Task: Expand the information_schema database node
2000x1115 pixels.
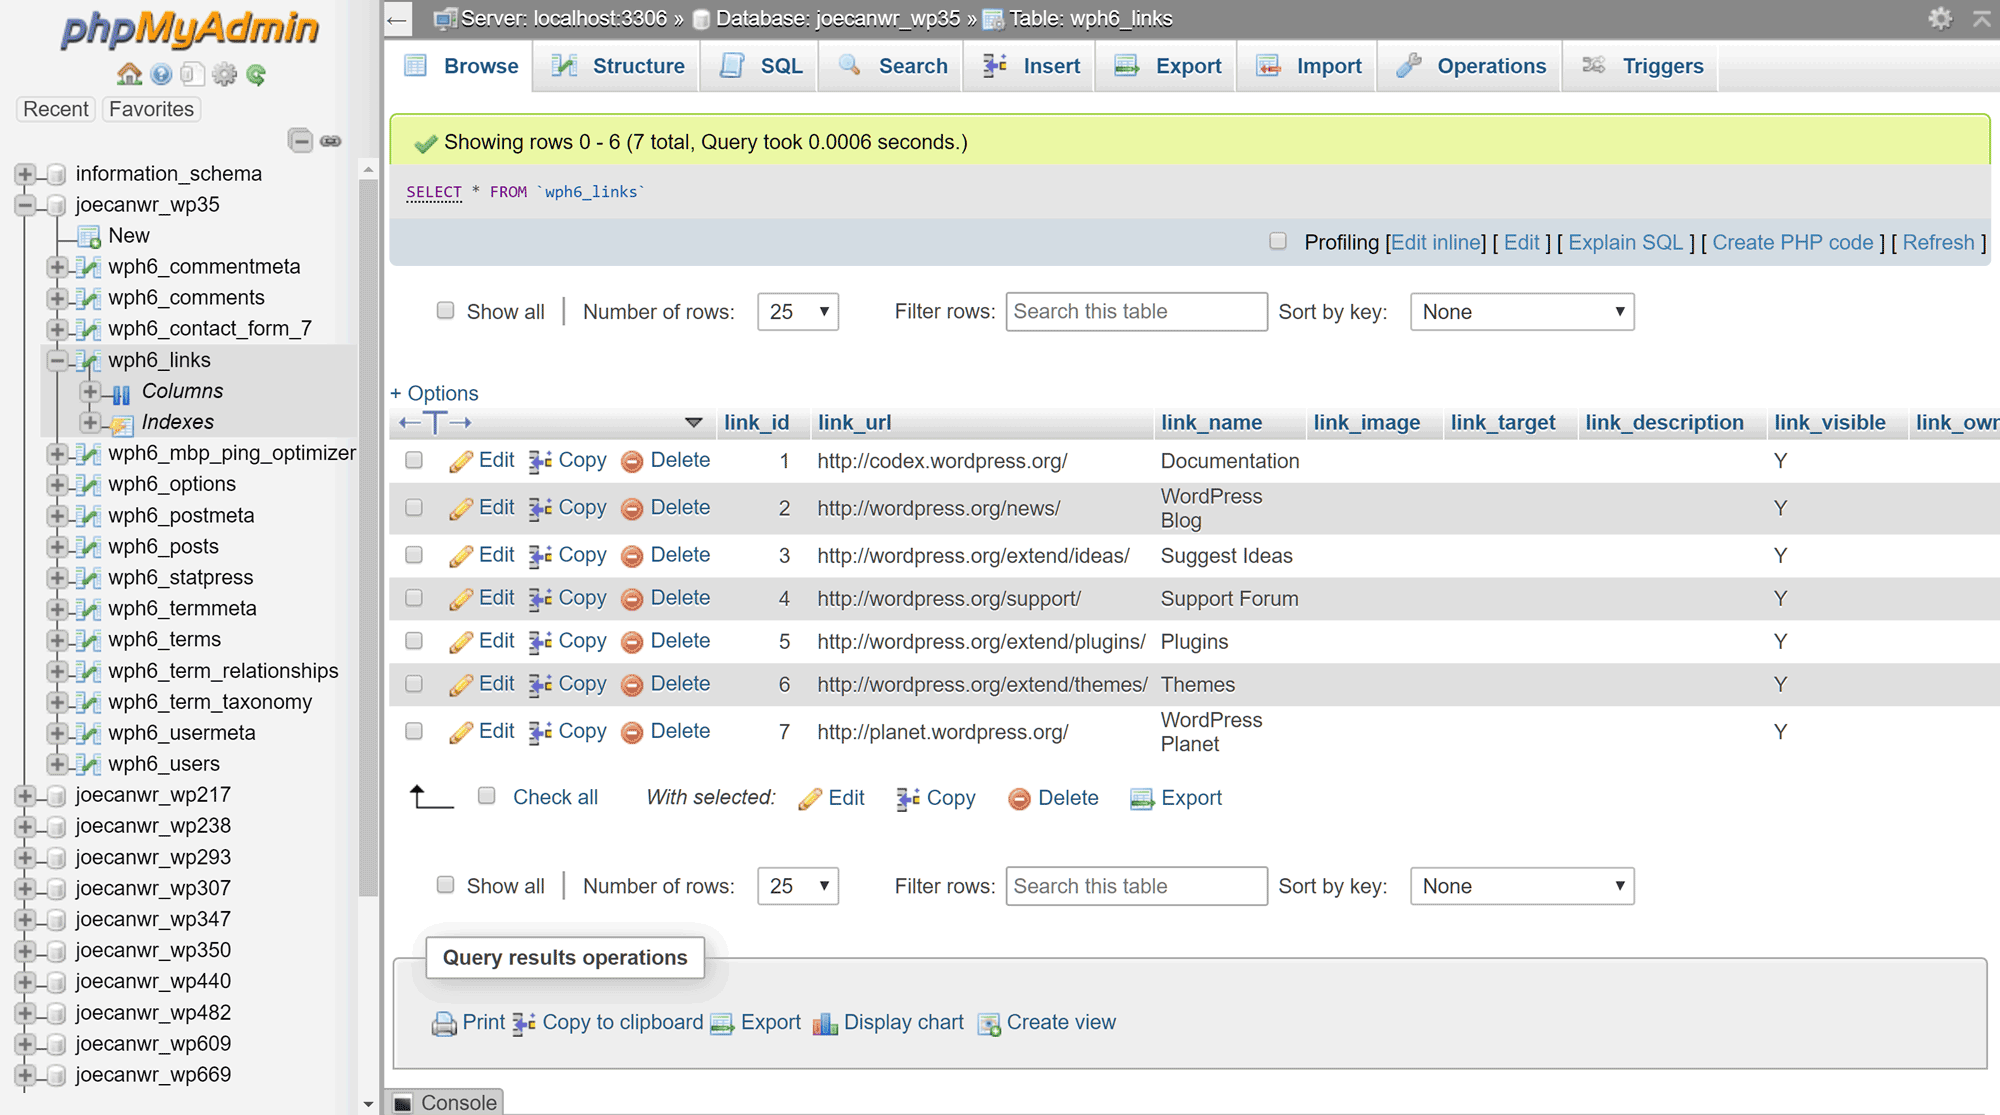Action: click(x=25, y=174)
